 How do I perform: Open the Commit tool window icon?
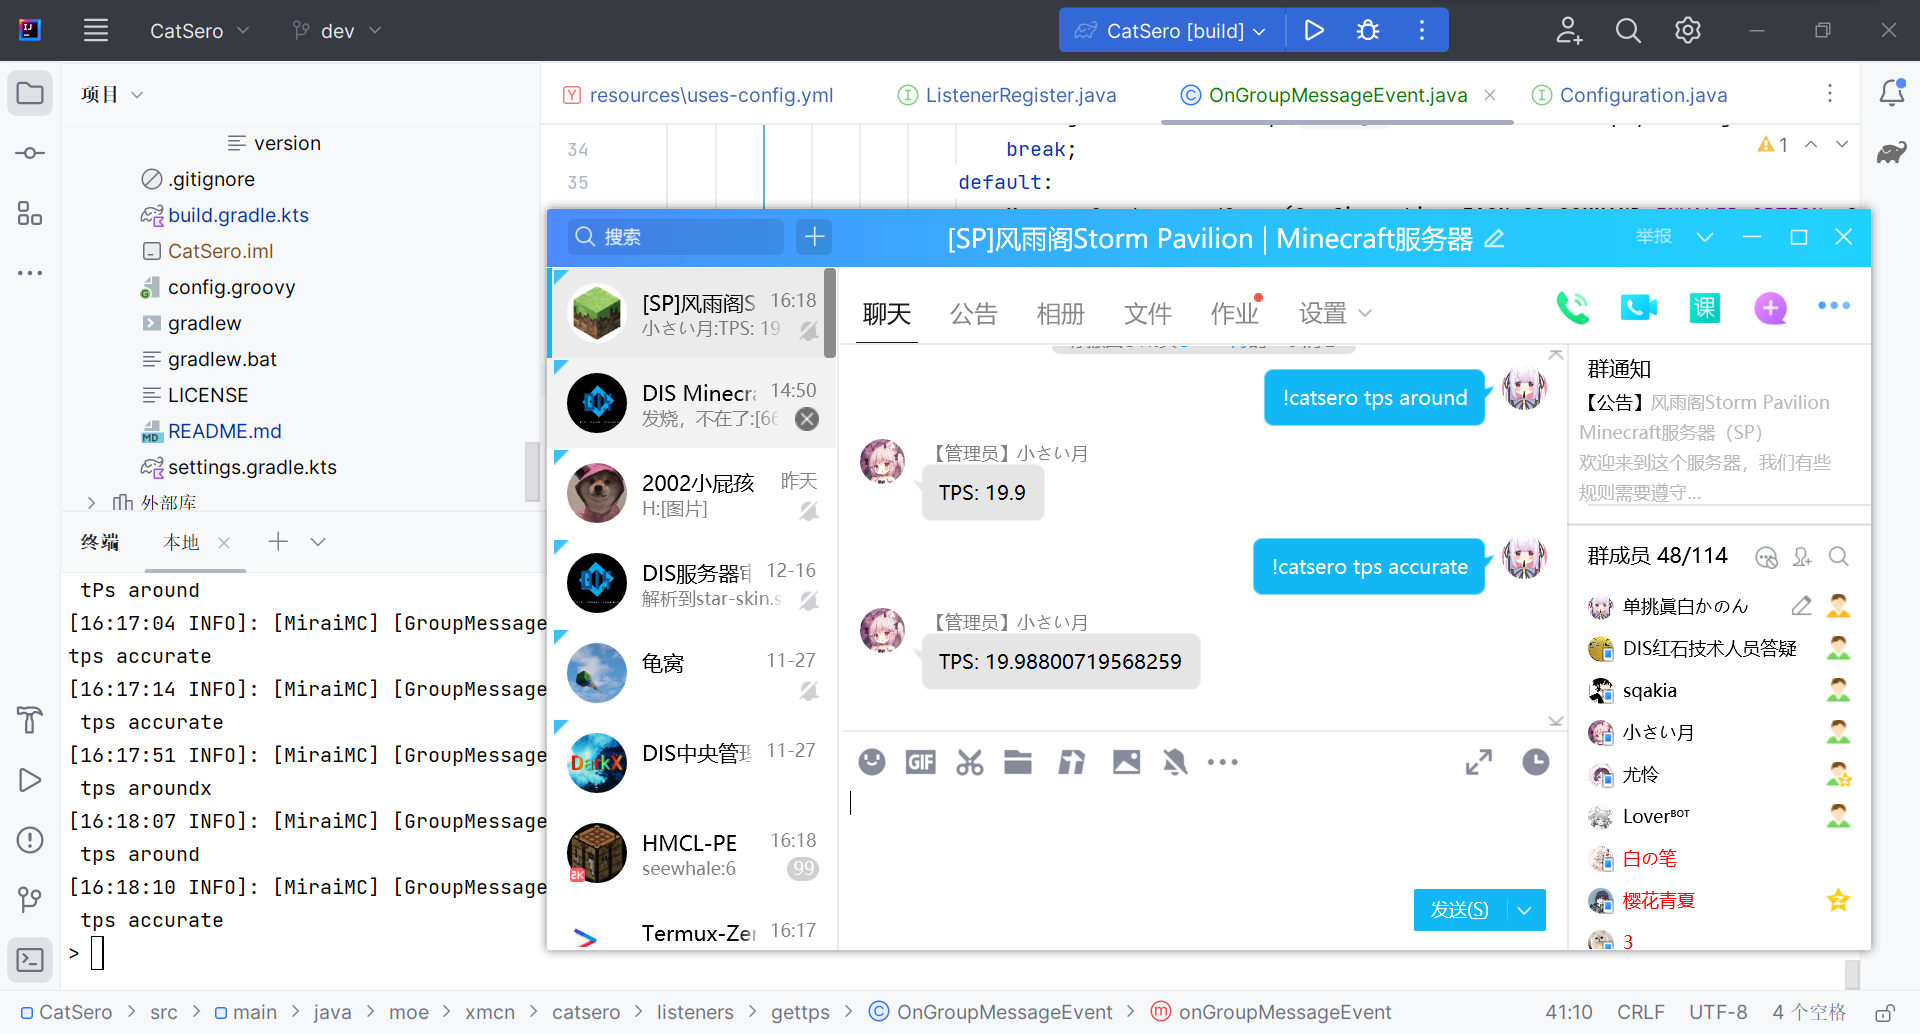[30, 153]
